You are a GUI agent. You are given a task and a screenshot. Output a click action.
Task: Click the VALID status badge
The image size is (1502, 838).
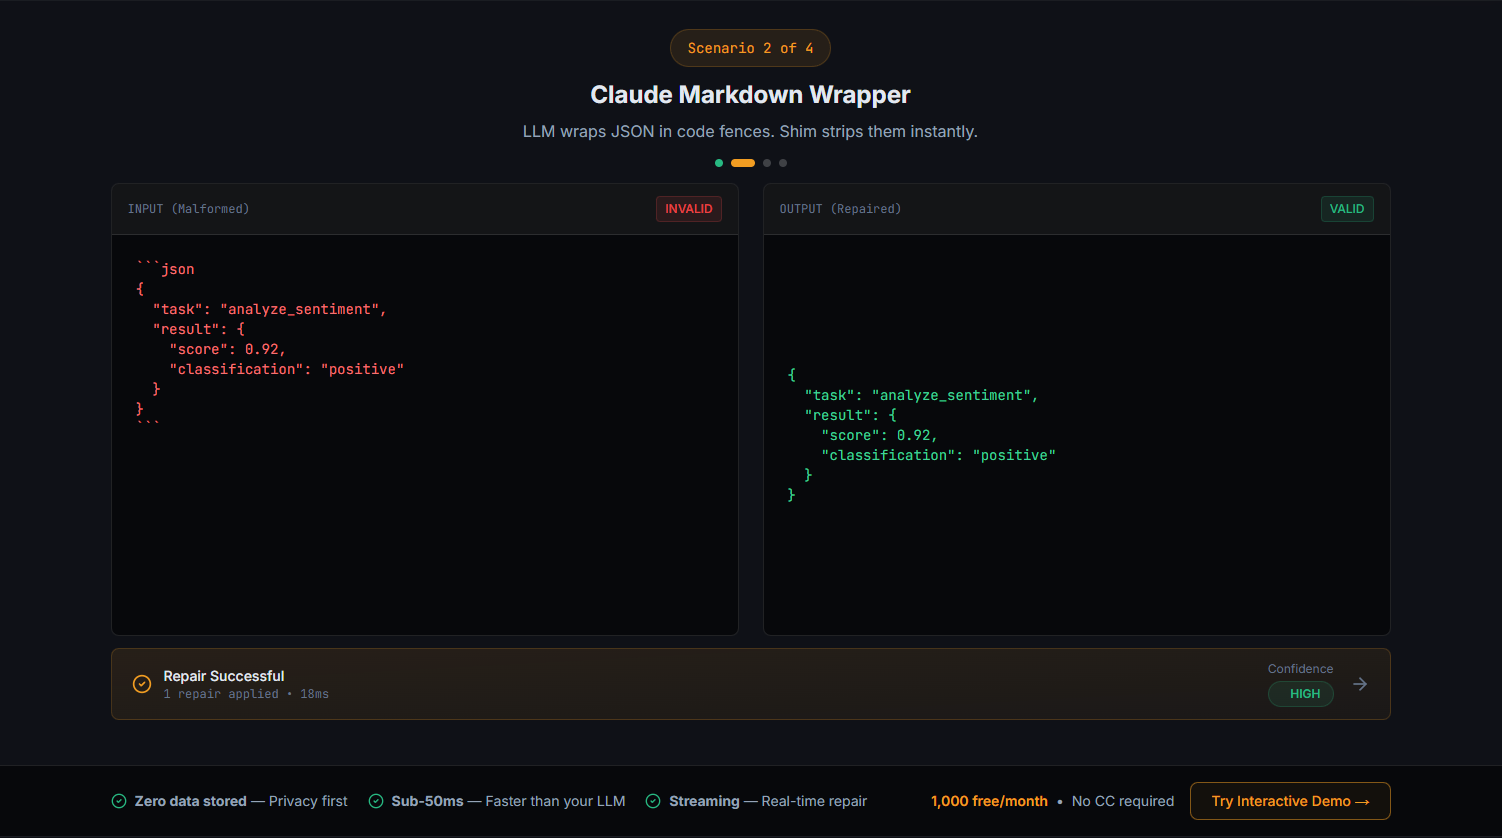click(x=1347, y=209)
